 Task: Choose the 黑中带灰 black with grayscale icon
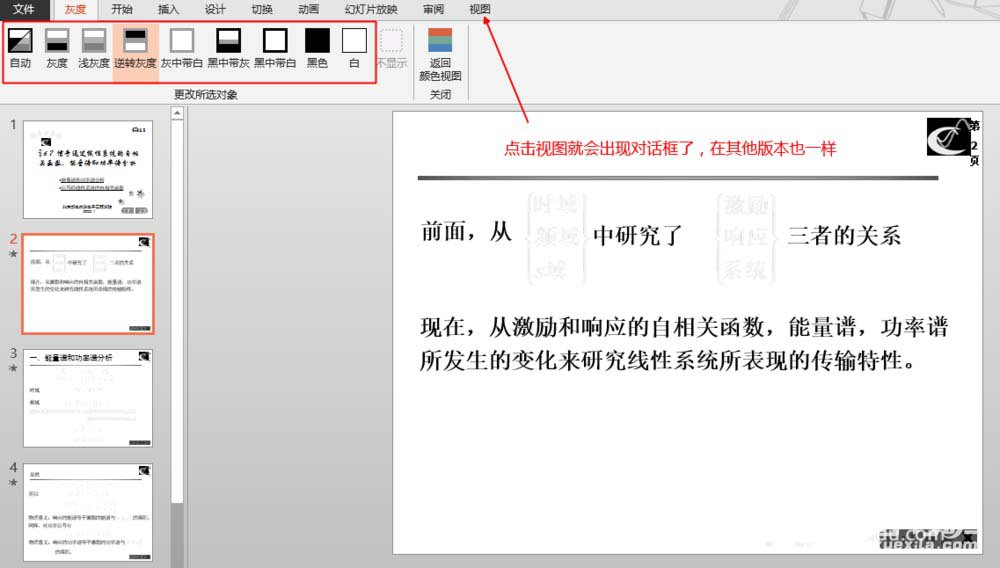[228, 47]
